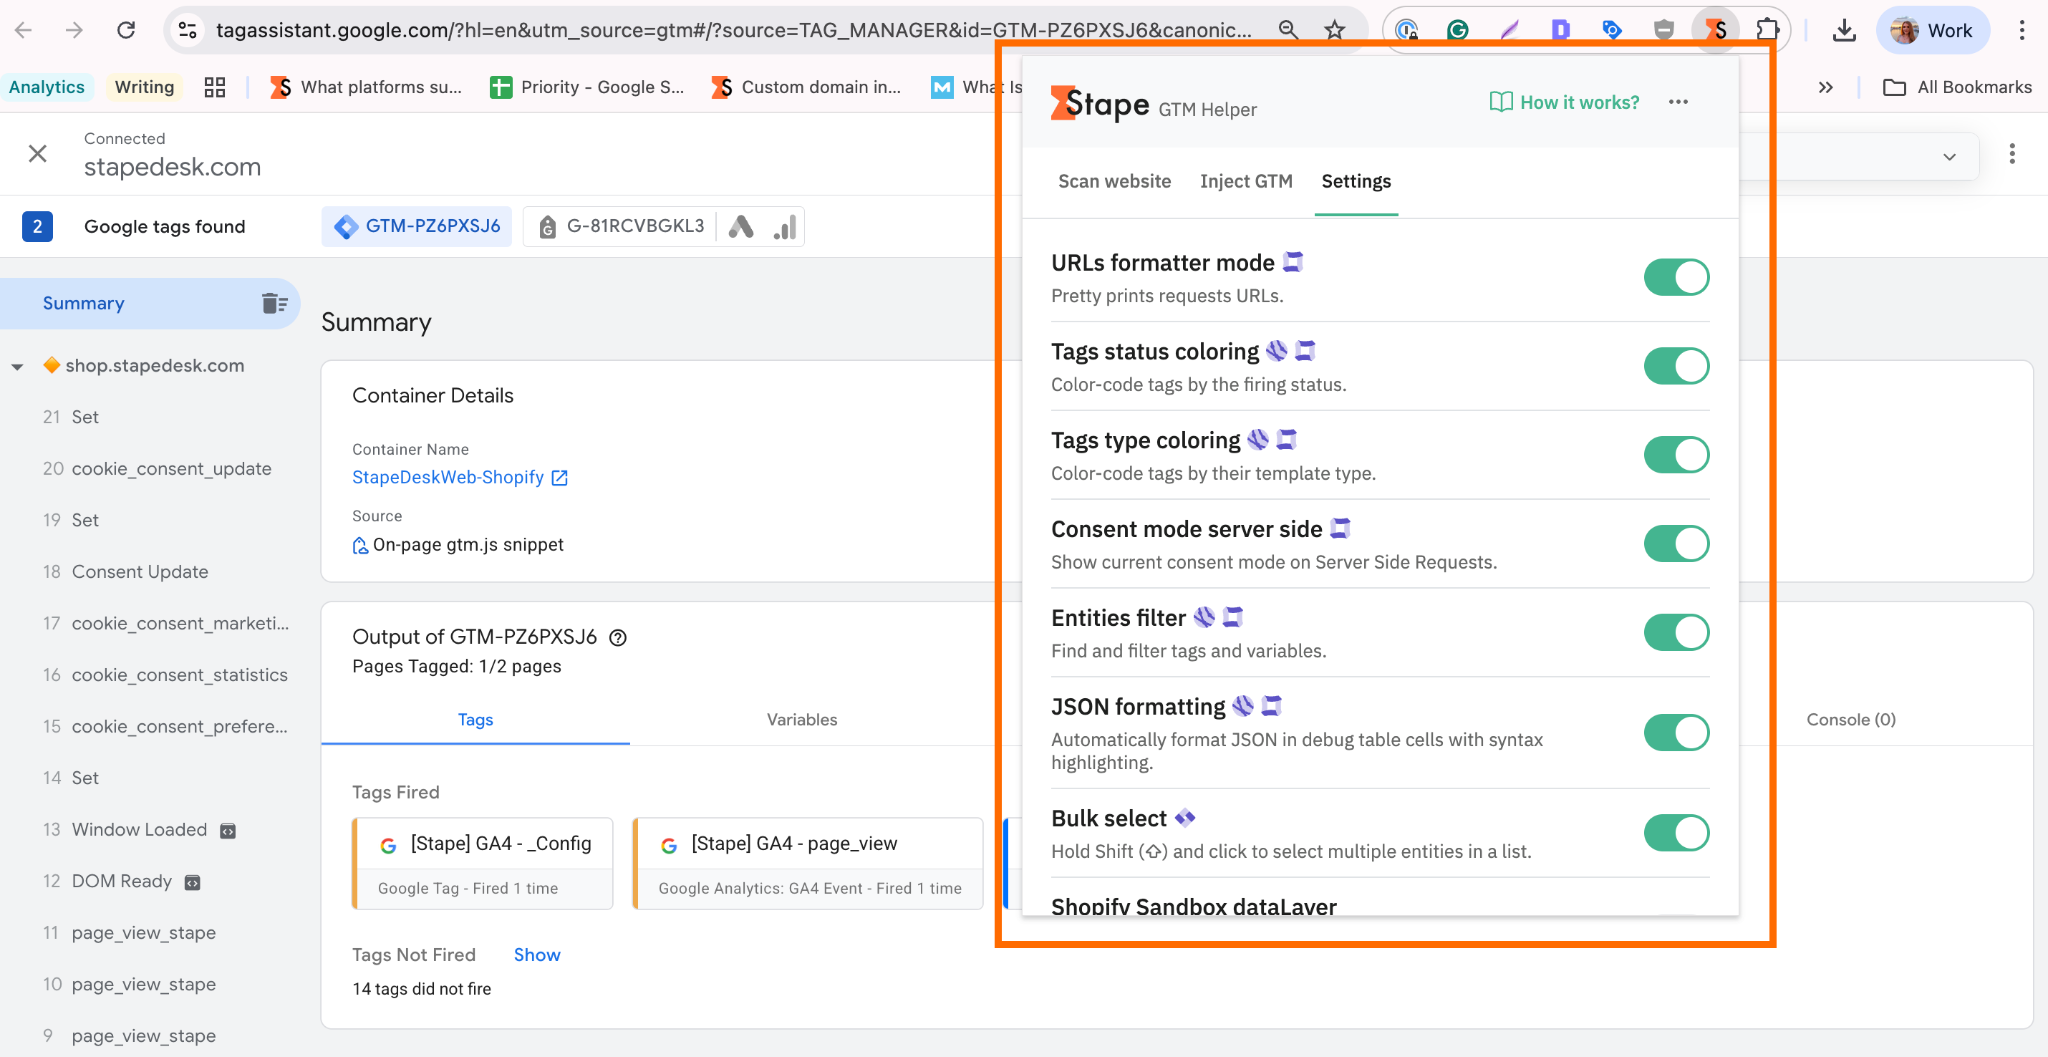This screenshot has height=1057, width=2048.
Task: Open Tag Assistant three-dot menu
Action: tap(2012, 153)
